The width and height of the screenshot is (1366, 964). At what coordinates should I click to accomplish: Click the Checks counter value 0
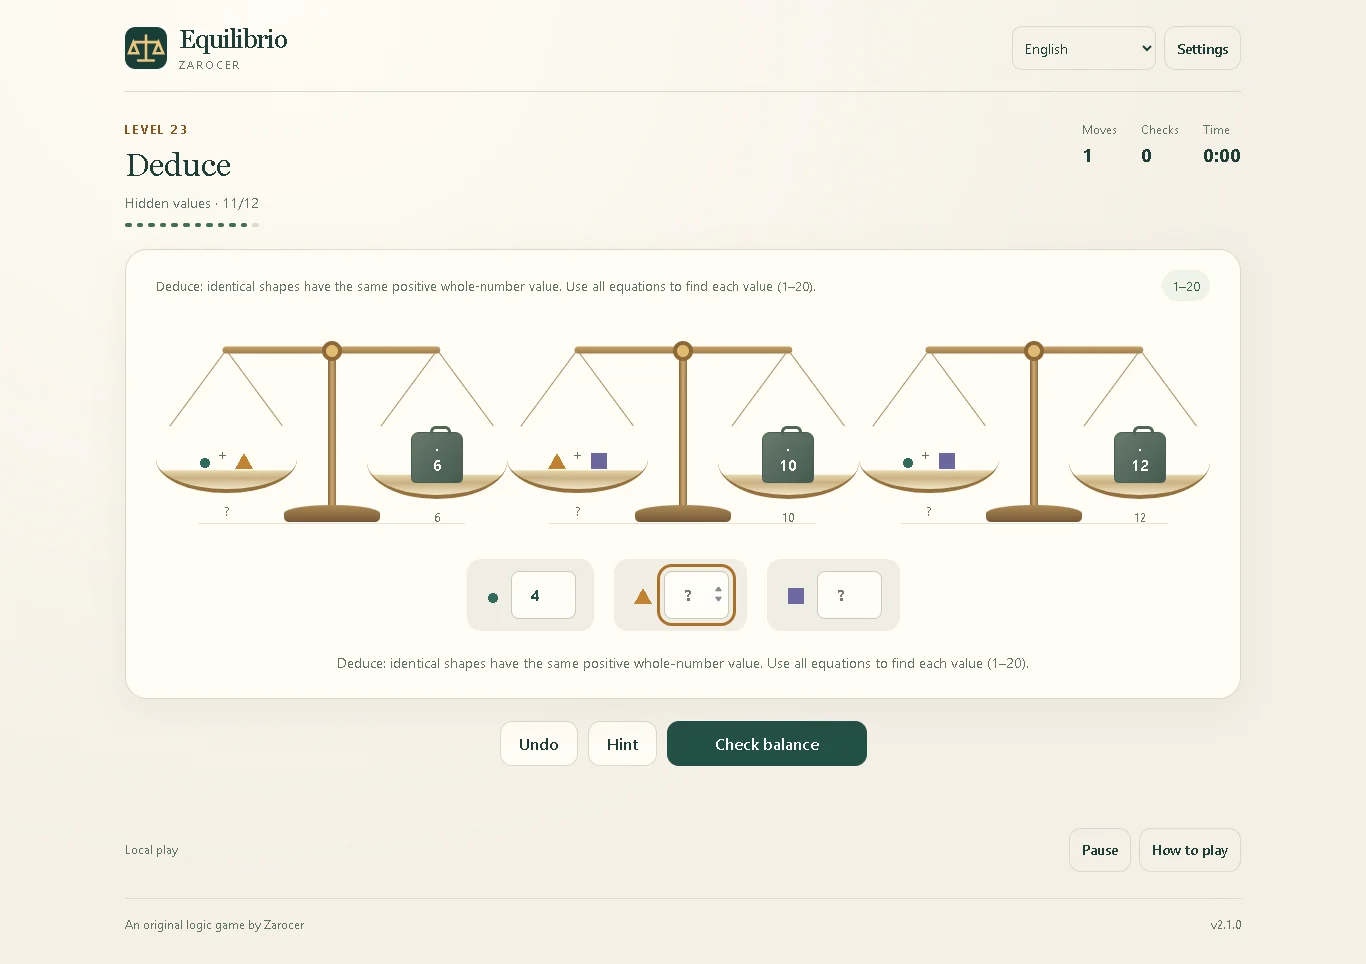pyautogui.click(x=1146, y=156)
